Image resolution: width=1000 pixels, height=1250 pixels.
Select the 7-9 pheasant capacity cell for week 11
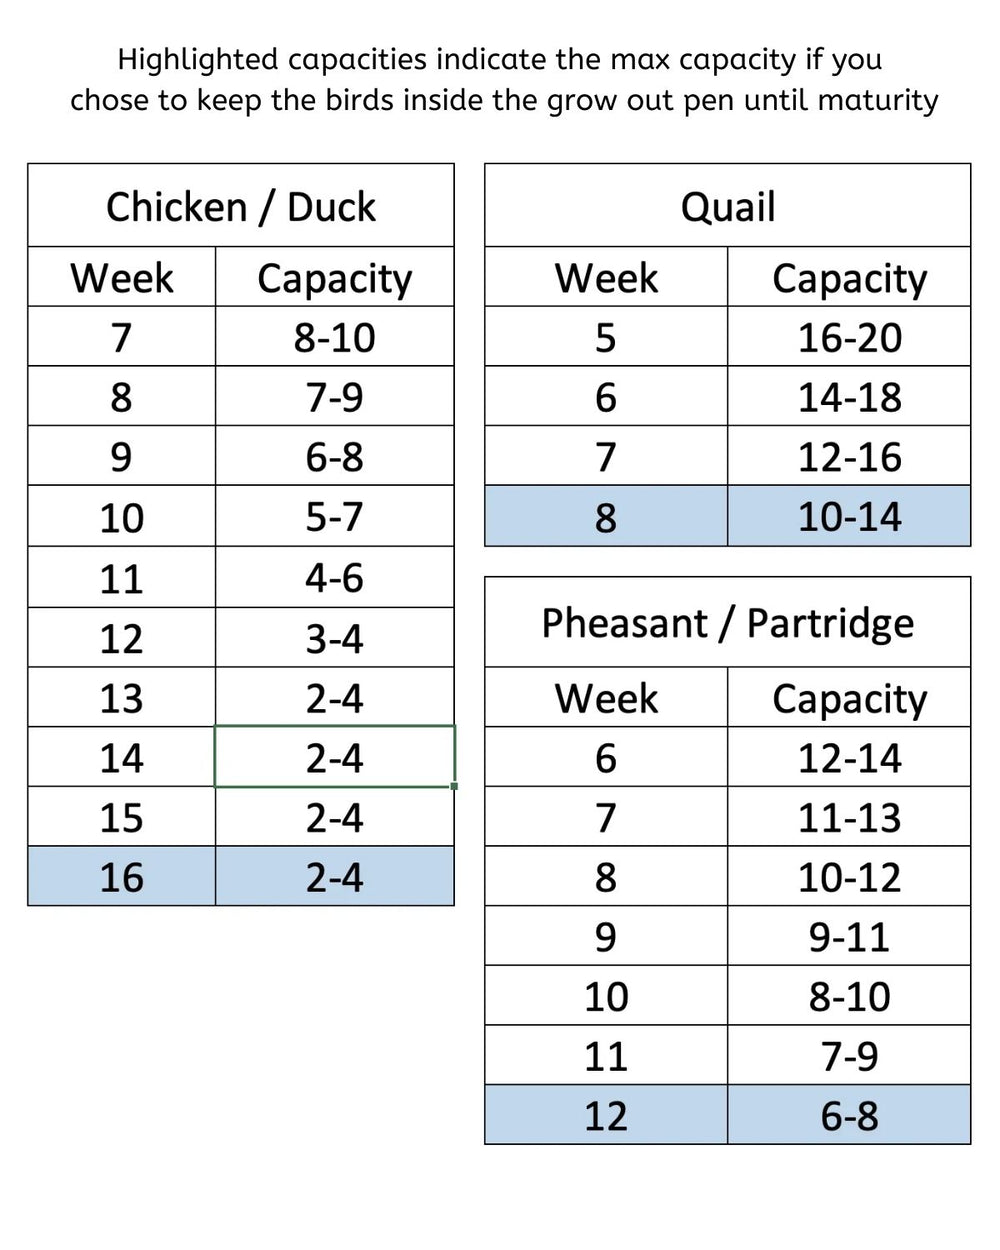coord(849,1055)
